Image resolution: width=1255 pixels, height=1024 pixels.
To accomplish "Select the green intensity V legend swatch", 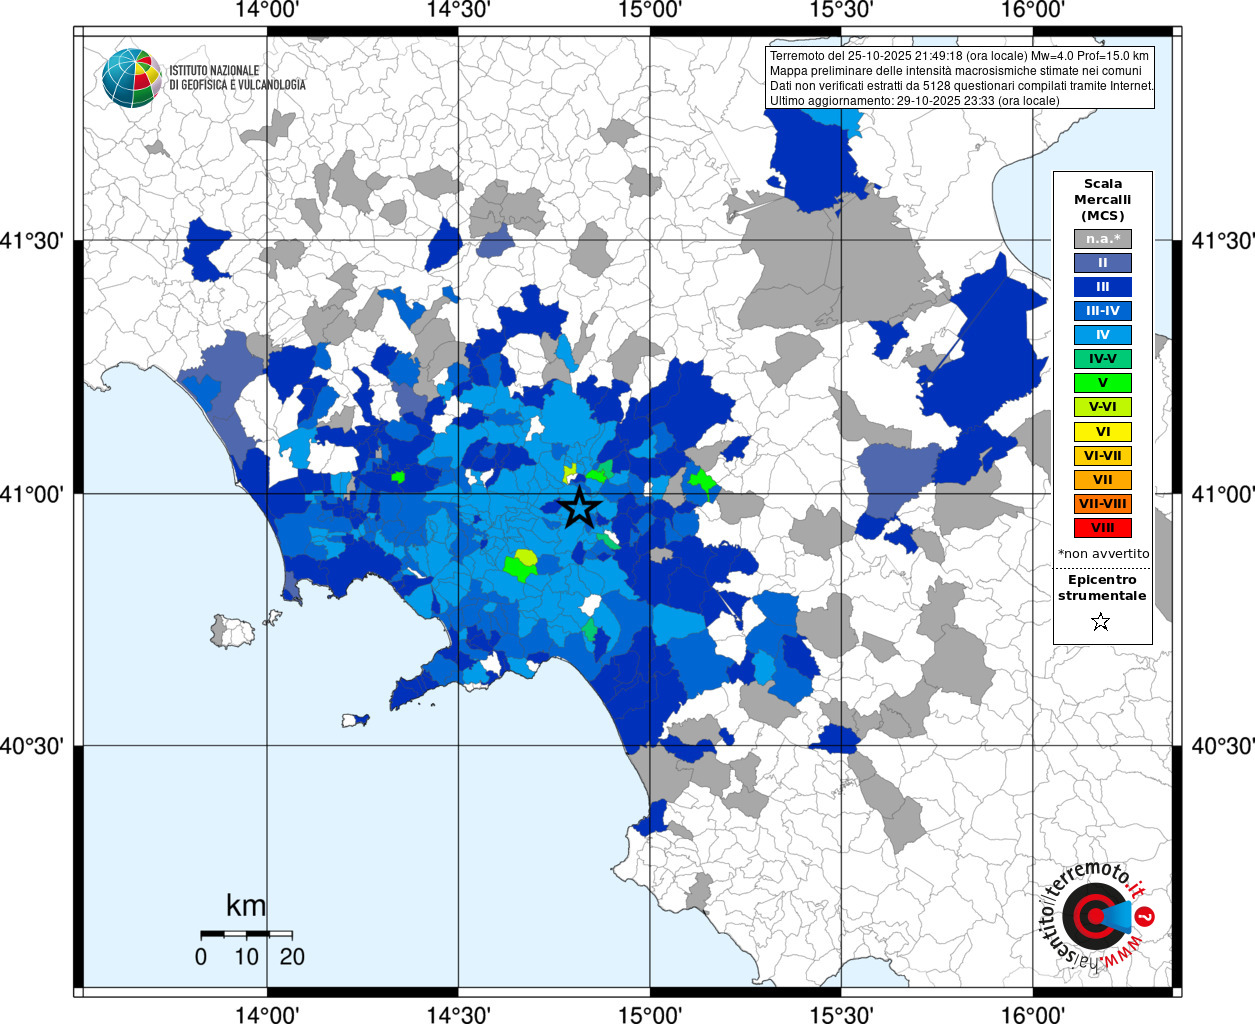I will click(1103, 383).
